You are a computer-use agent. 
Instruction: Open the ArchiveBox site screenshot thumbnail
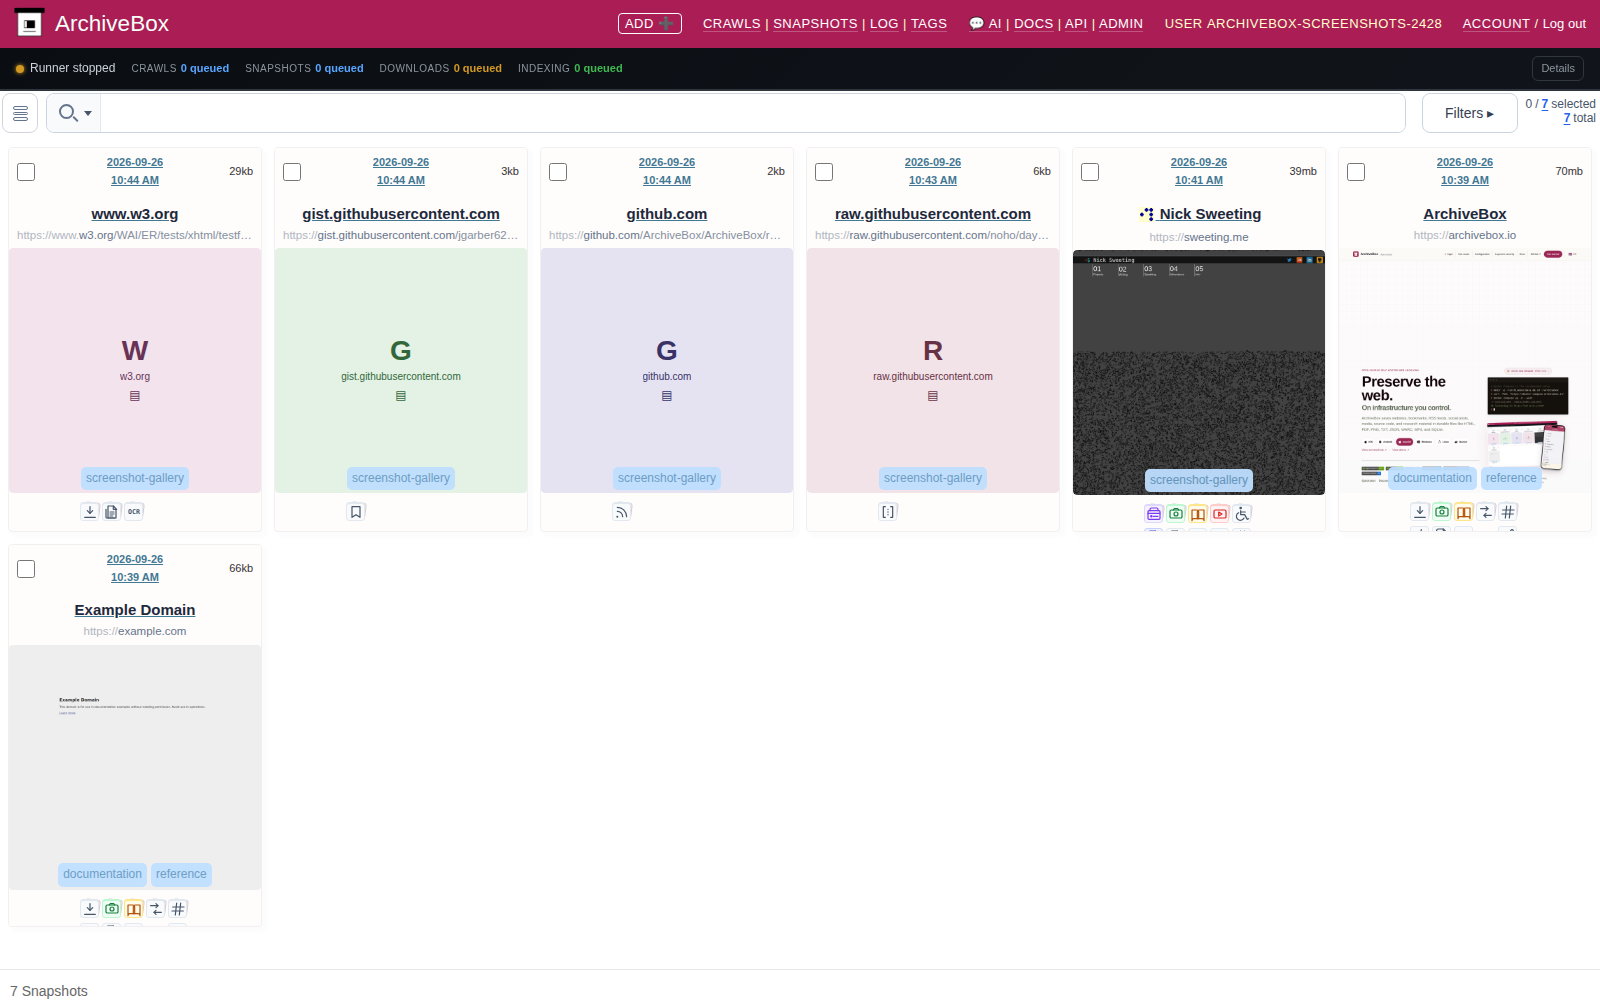(1465, 370)
